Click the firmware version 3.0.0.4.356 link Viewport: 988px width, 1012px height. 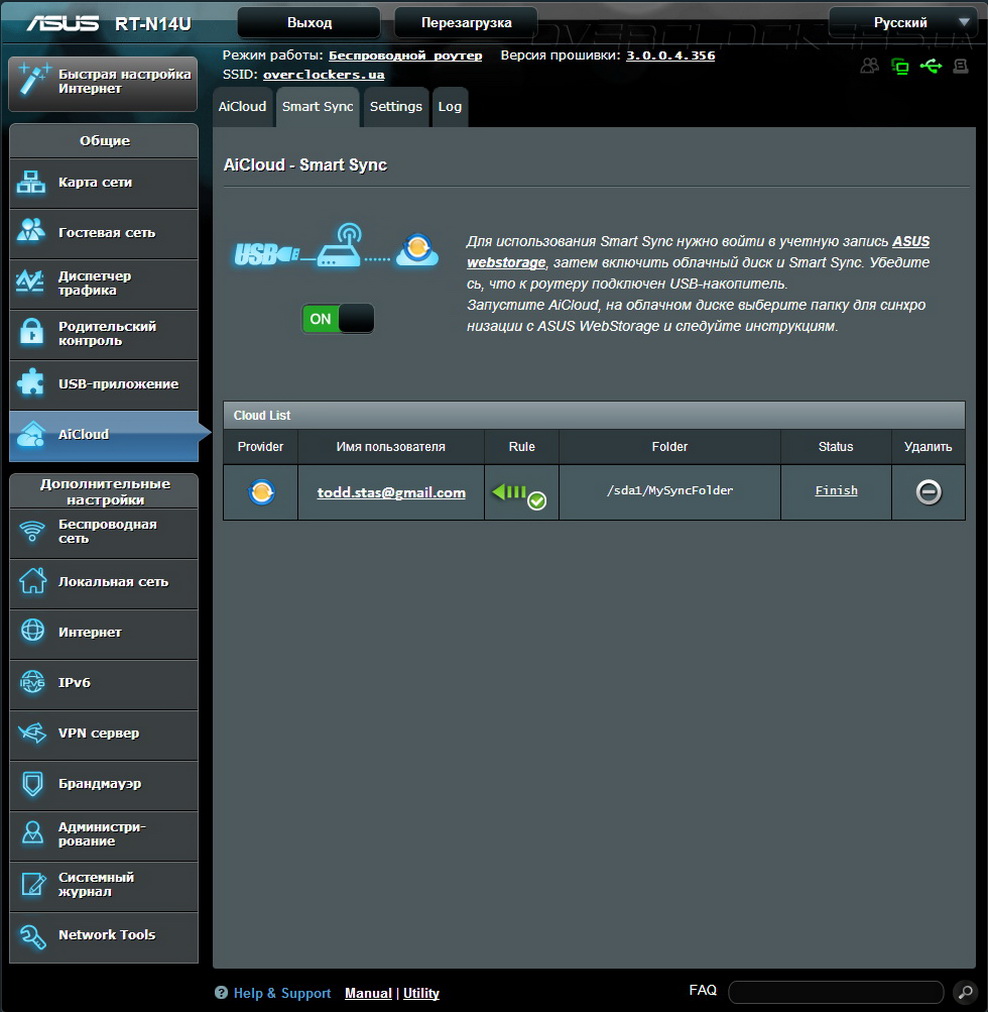670,56
